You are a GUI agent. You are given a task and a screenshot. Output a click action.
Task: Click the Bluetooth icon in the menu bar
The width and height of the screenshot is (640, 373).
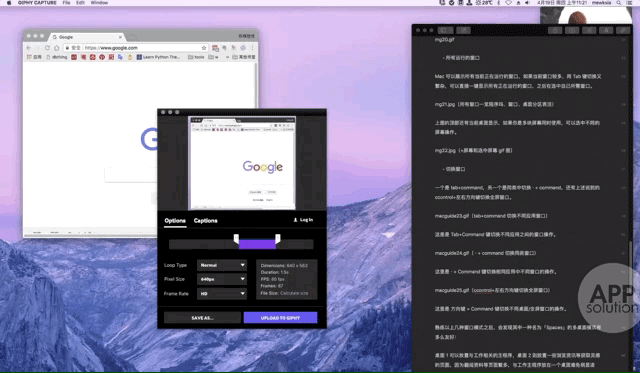pyautogui.click(x=498, y=3)
